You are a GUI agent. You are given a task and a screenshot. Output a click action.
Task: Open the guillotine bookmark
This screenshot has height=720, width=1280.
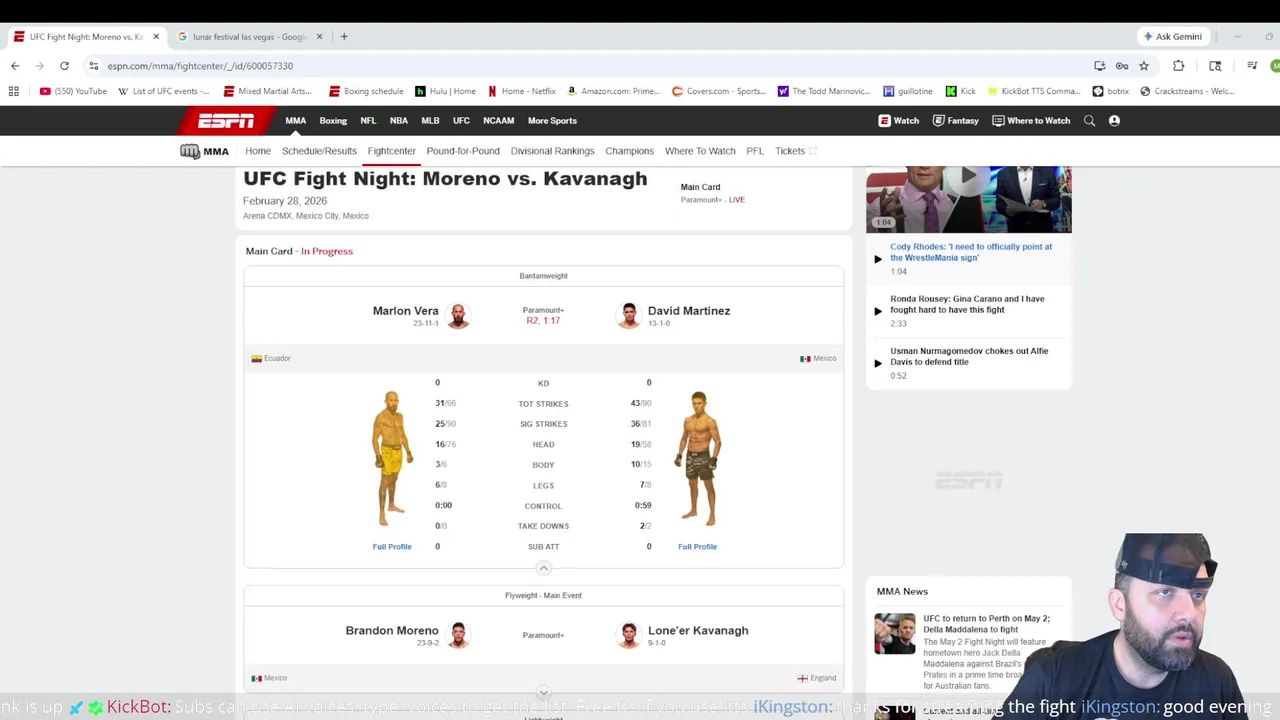tap(908, 91)
